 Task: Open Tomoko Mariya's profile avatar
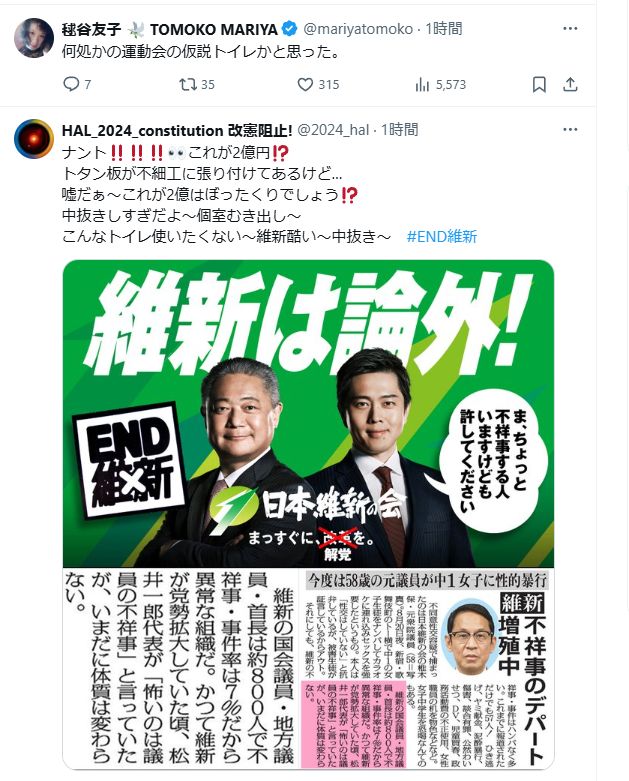[x=34, y=38]
